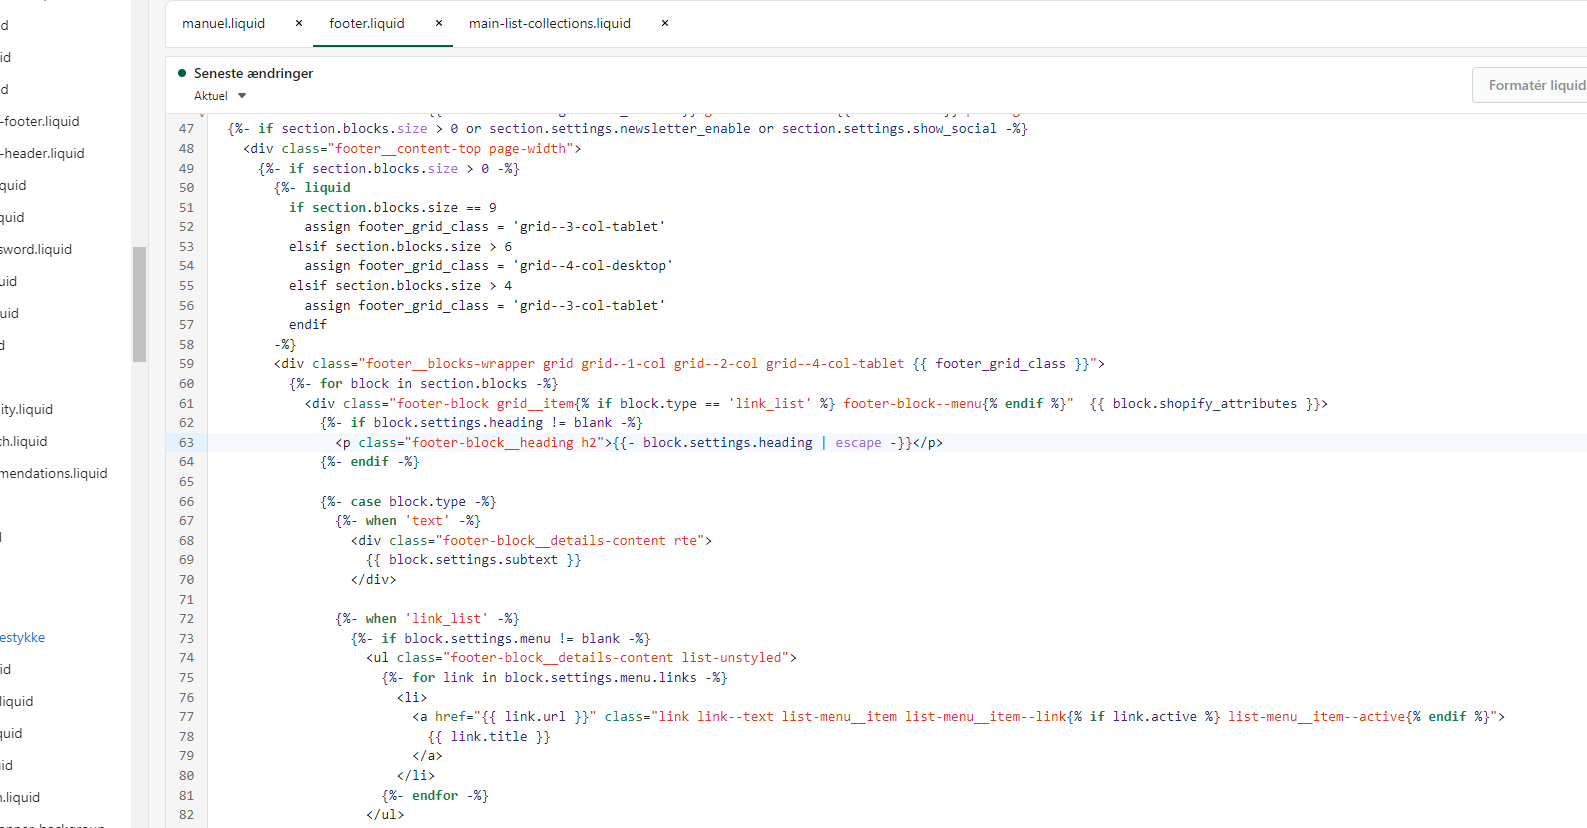Image resolution: width=1587 pixels, height=828 pixels.
Task: Close the main-list-collections.liquid tab
Action: (x=665, y=23)
